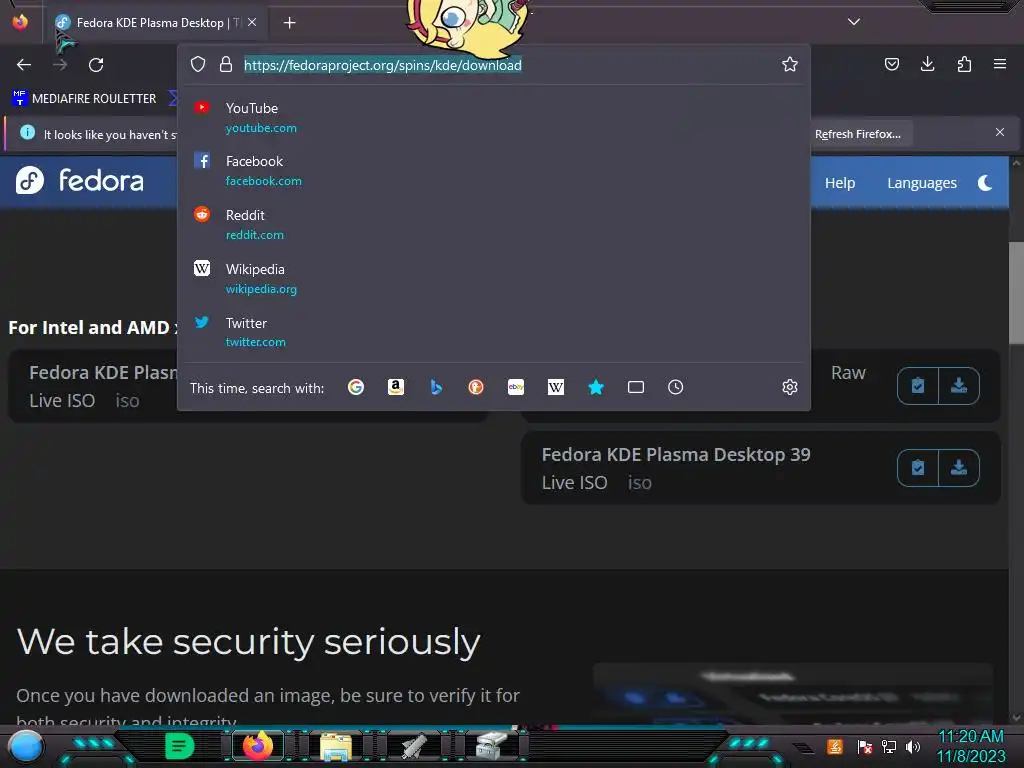
Task: Open a new tab
Action: coord(289,23)
